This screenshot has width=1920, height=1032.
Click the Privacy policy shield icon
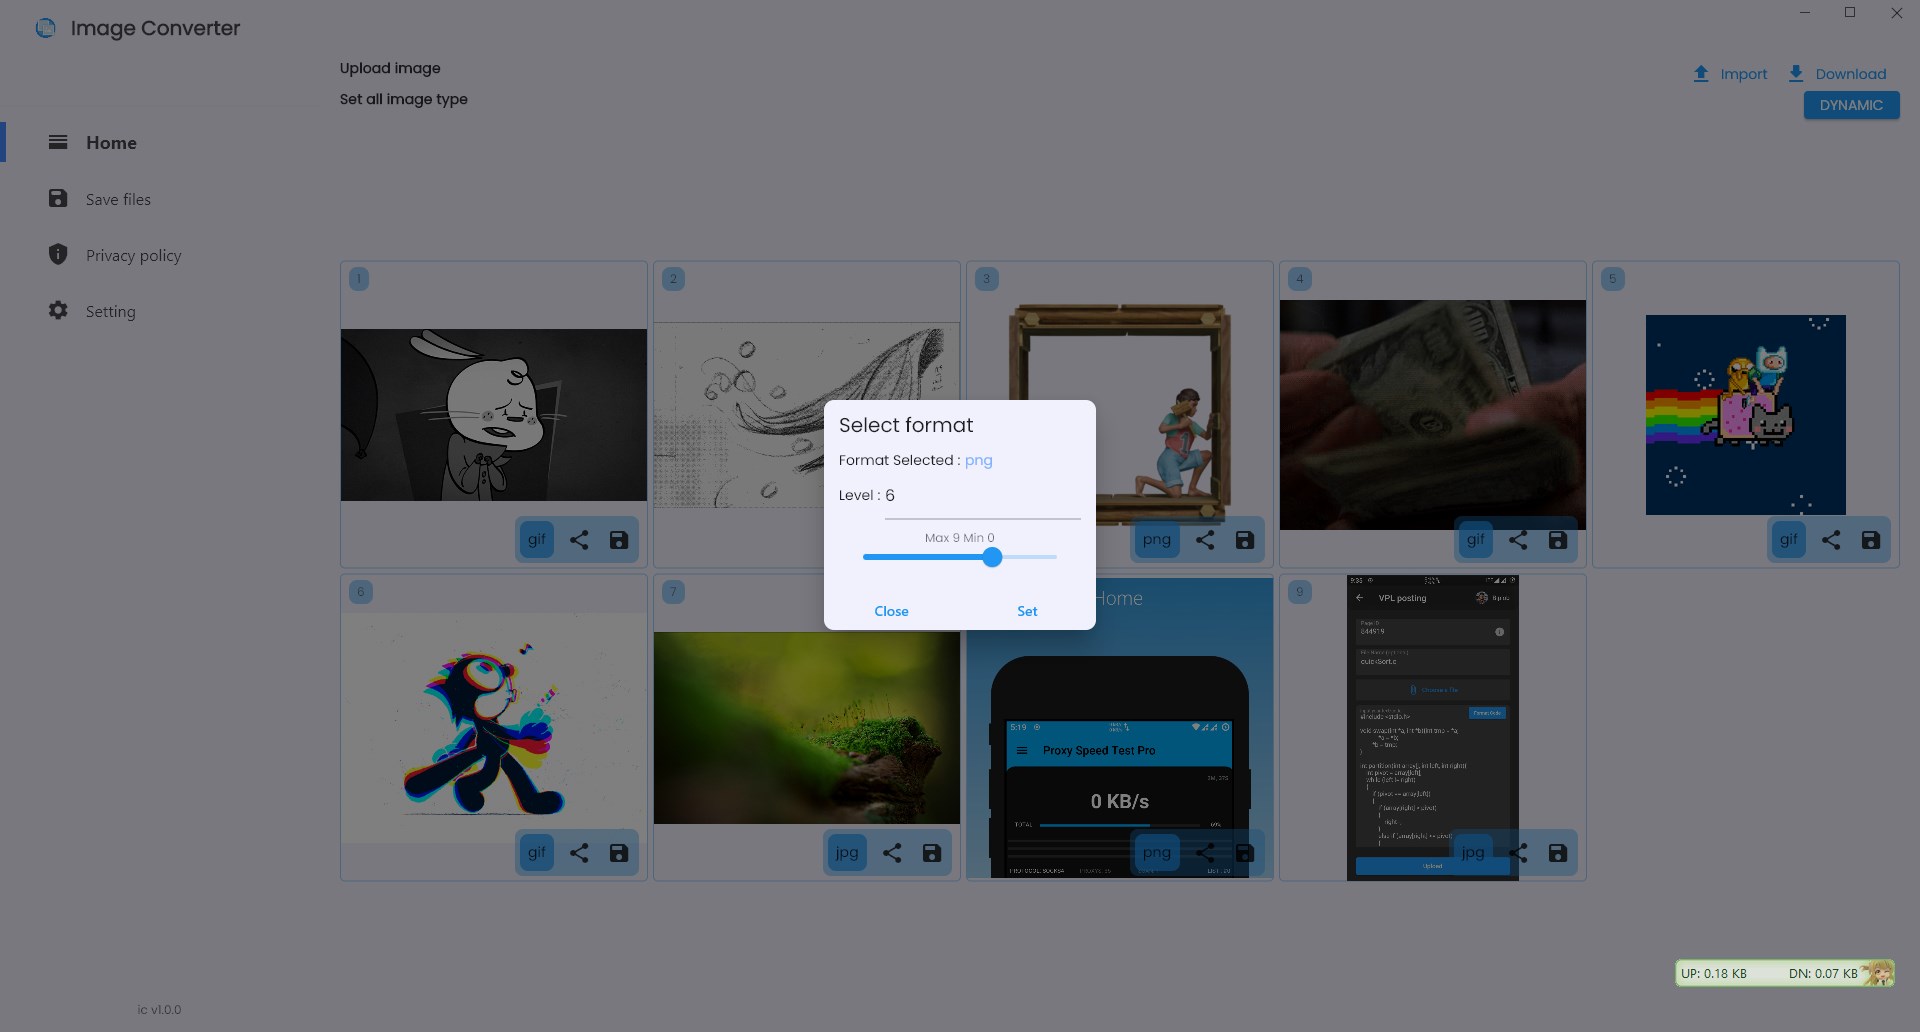coord(58,254)
